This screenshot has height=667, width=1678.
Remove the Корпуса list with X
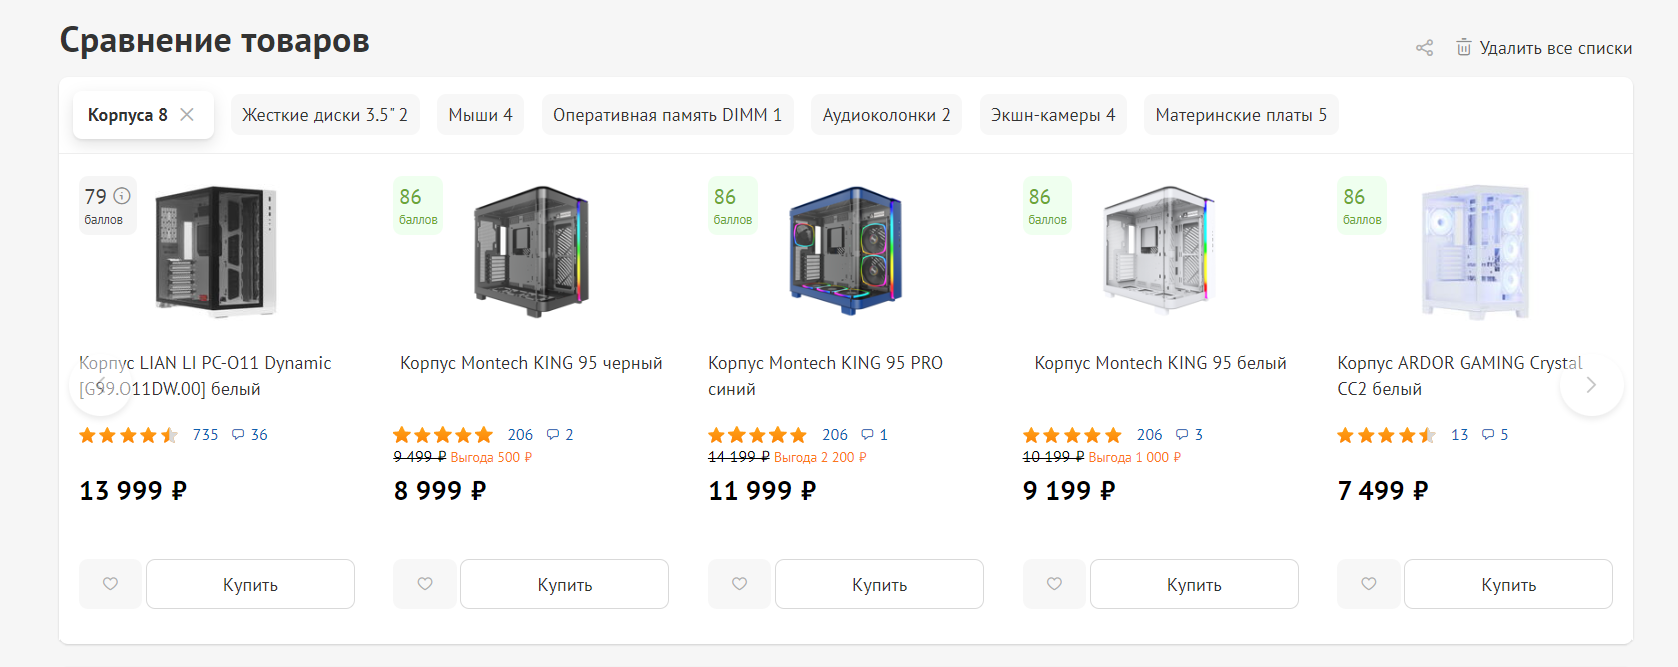click(x=187, y=114)
